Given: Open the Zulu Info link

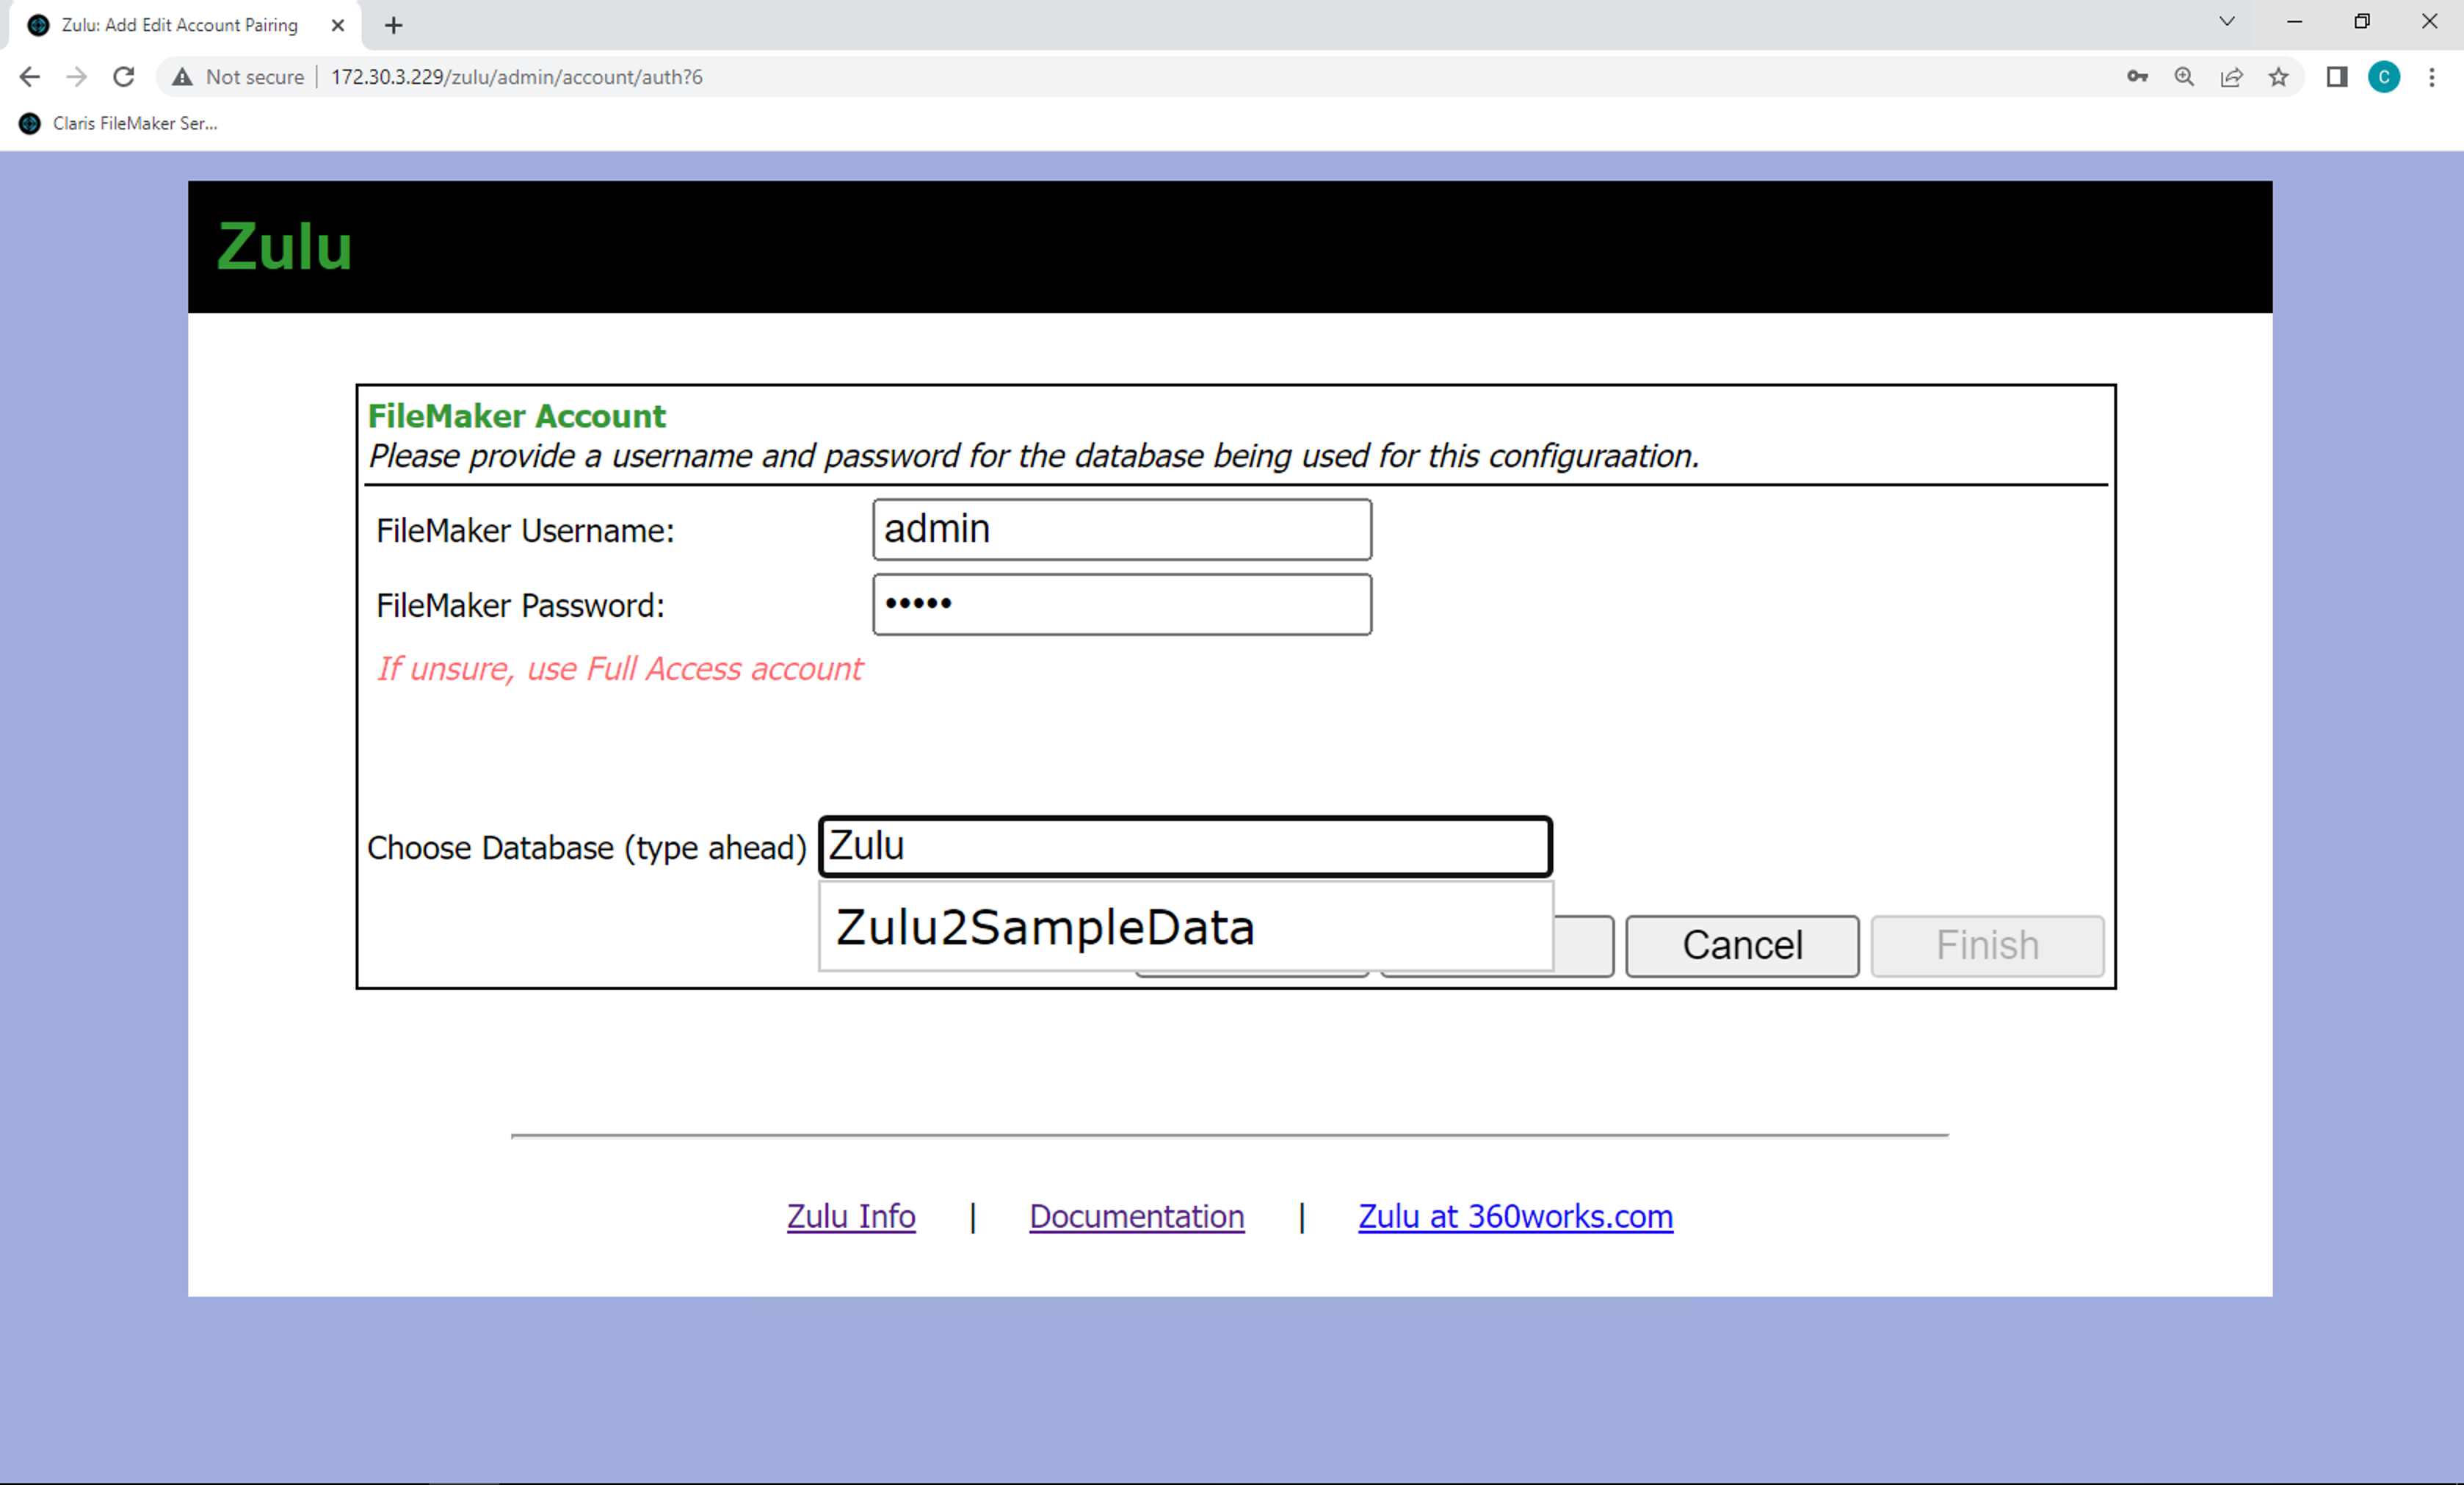Looking at the screenshot, I should coord(851,1216).
